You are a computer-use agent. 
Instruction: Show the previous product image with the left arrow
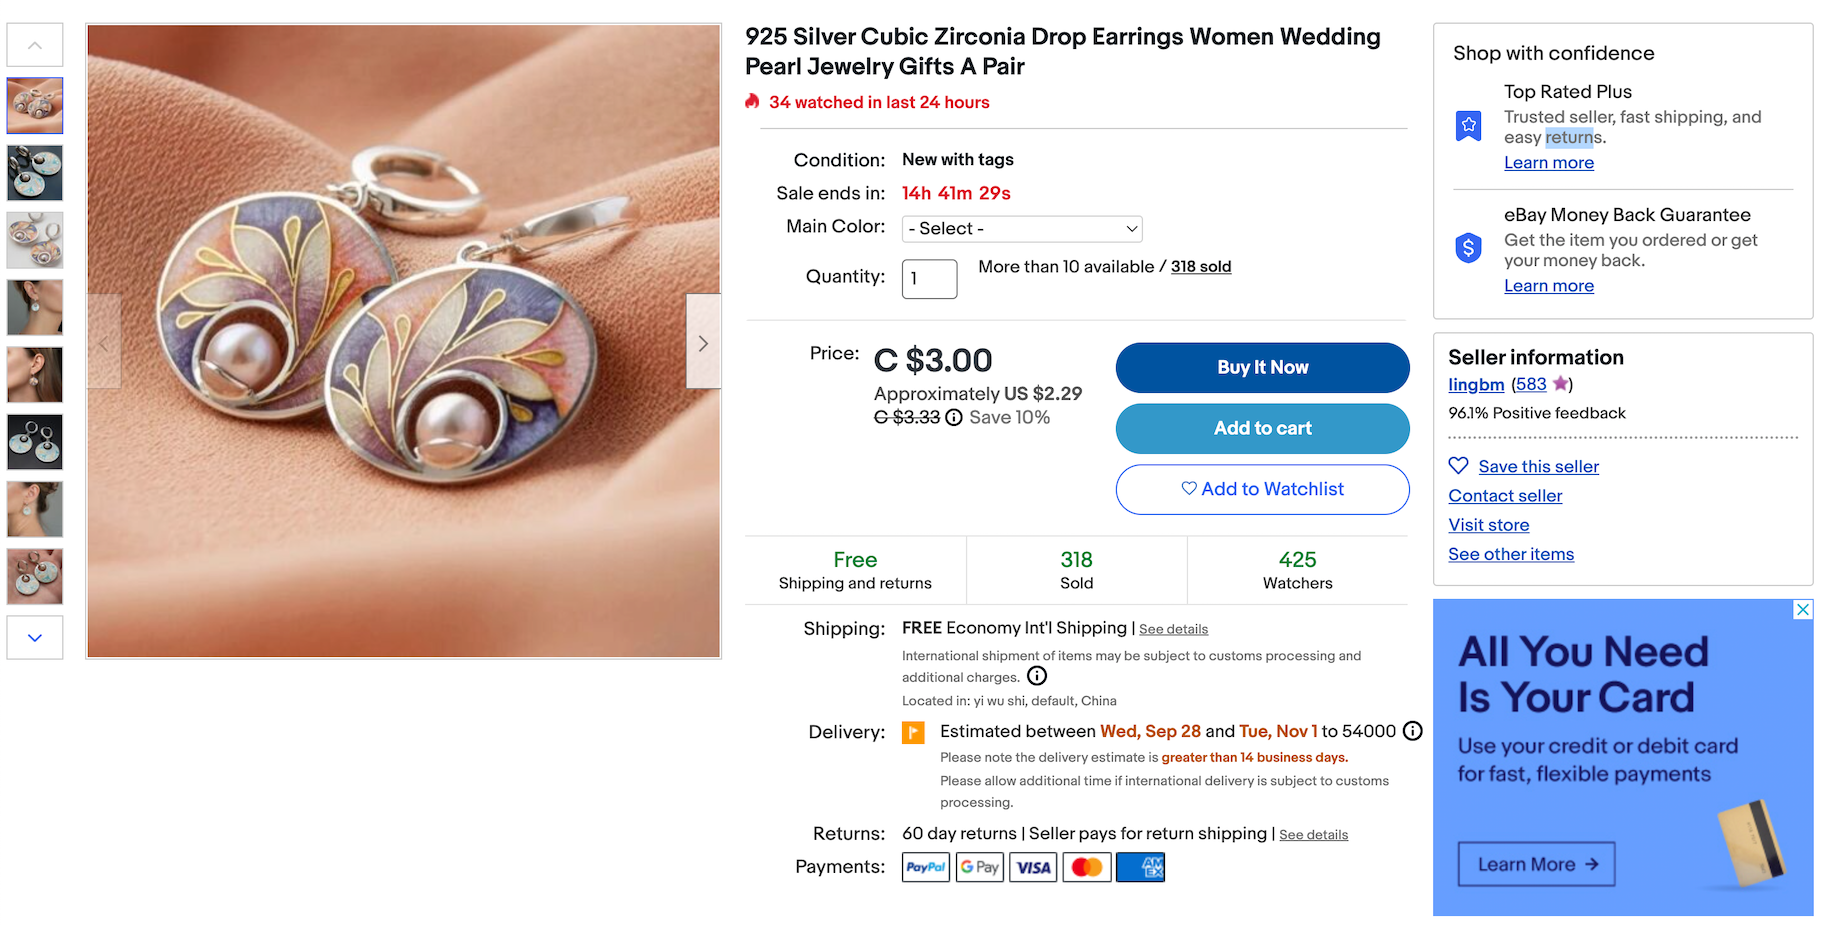pos(104,343)
